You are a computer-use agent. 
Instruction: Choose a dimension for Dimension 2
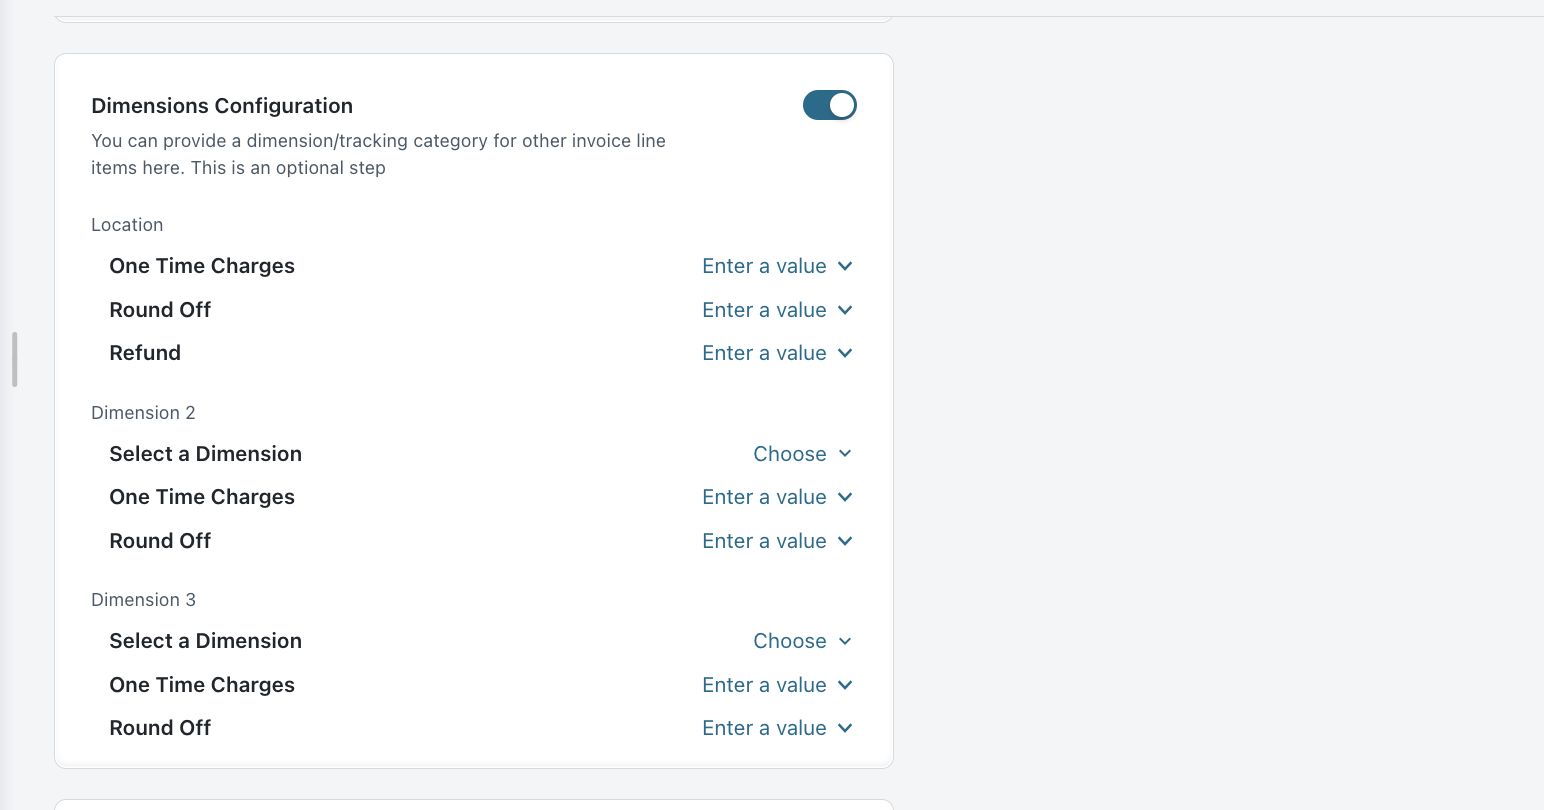pyautogui.click(x=789, y=454)
